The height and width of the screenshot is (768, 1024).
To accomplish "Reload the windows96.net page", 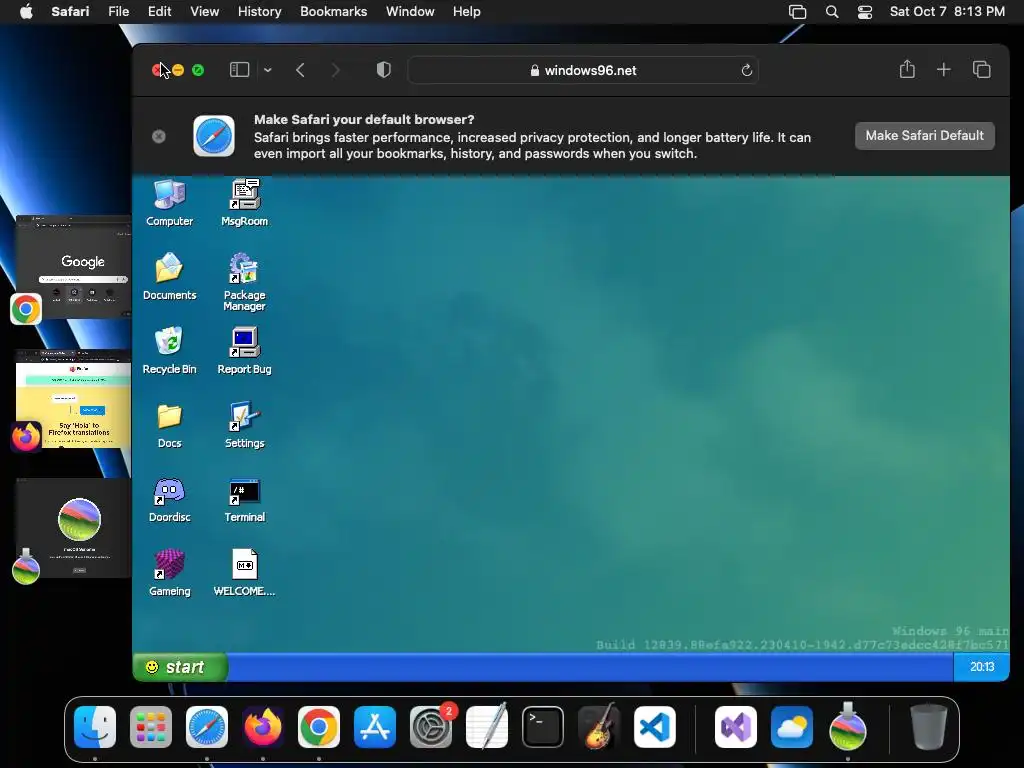I will [746, 71].
